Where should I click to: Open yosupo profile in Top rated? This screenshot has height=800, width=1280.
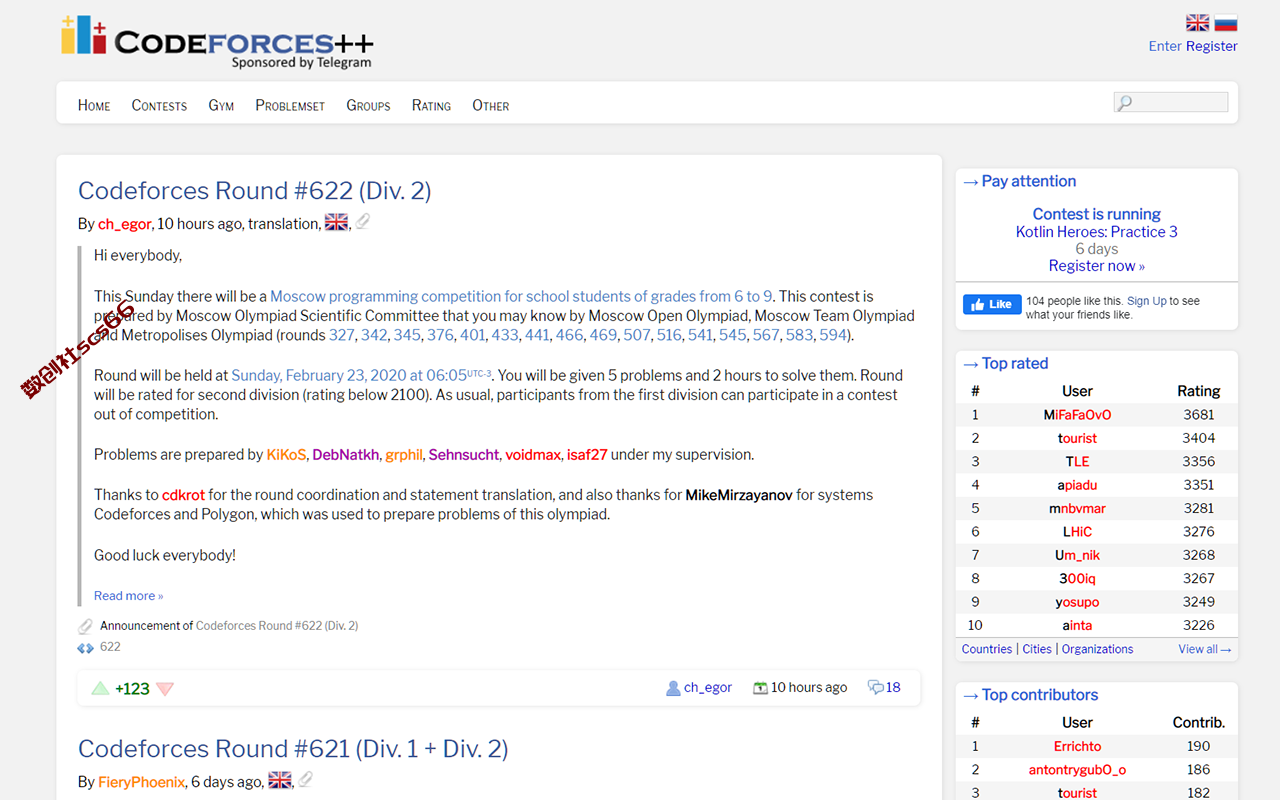coord(1077,602)
